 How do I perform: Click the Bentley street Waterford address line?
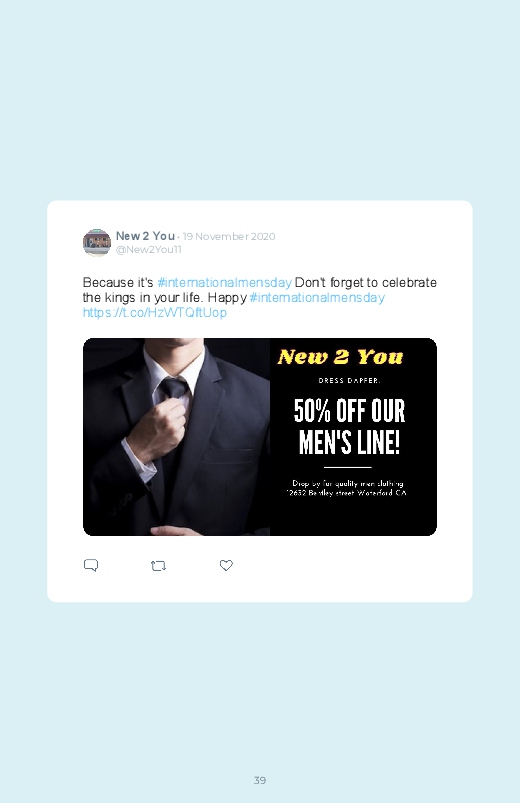(346, 493)
